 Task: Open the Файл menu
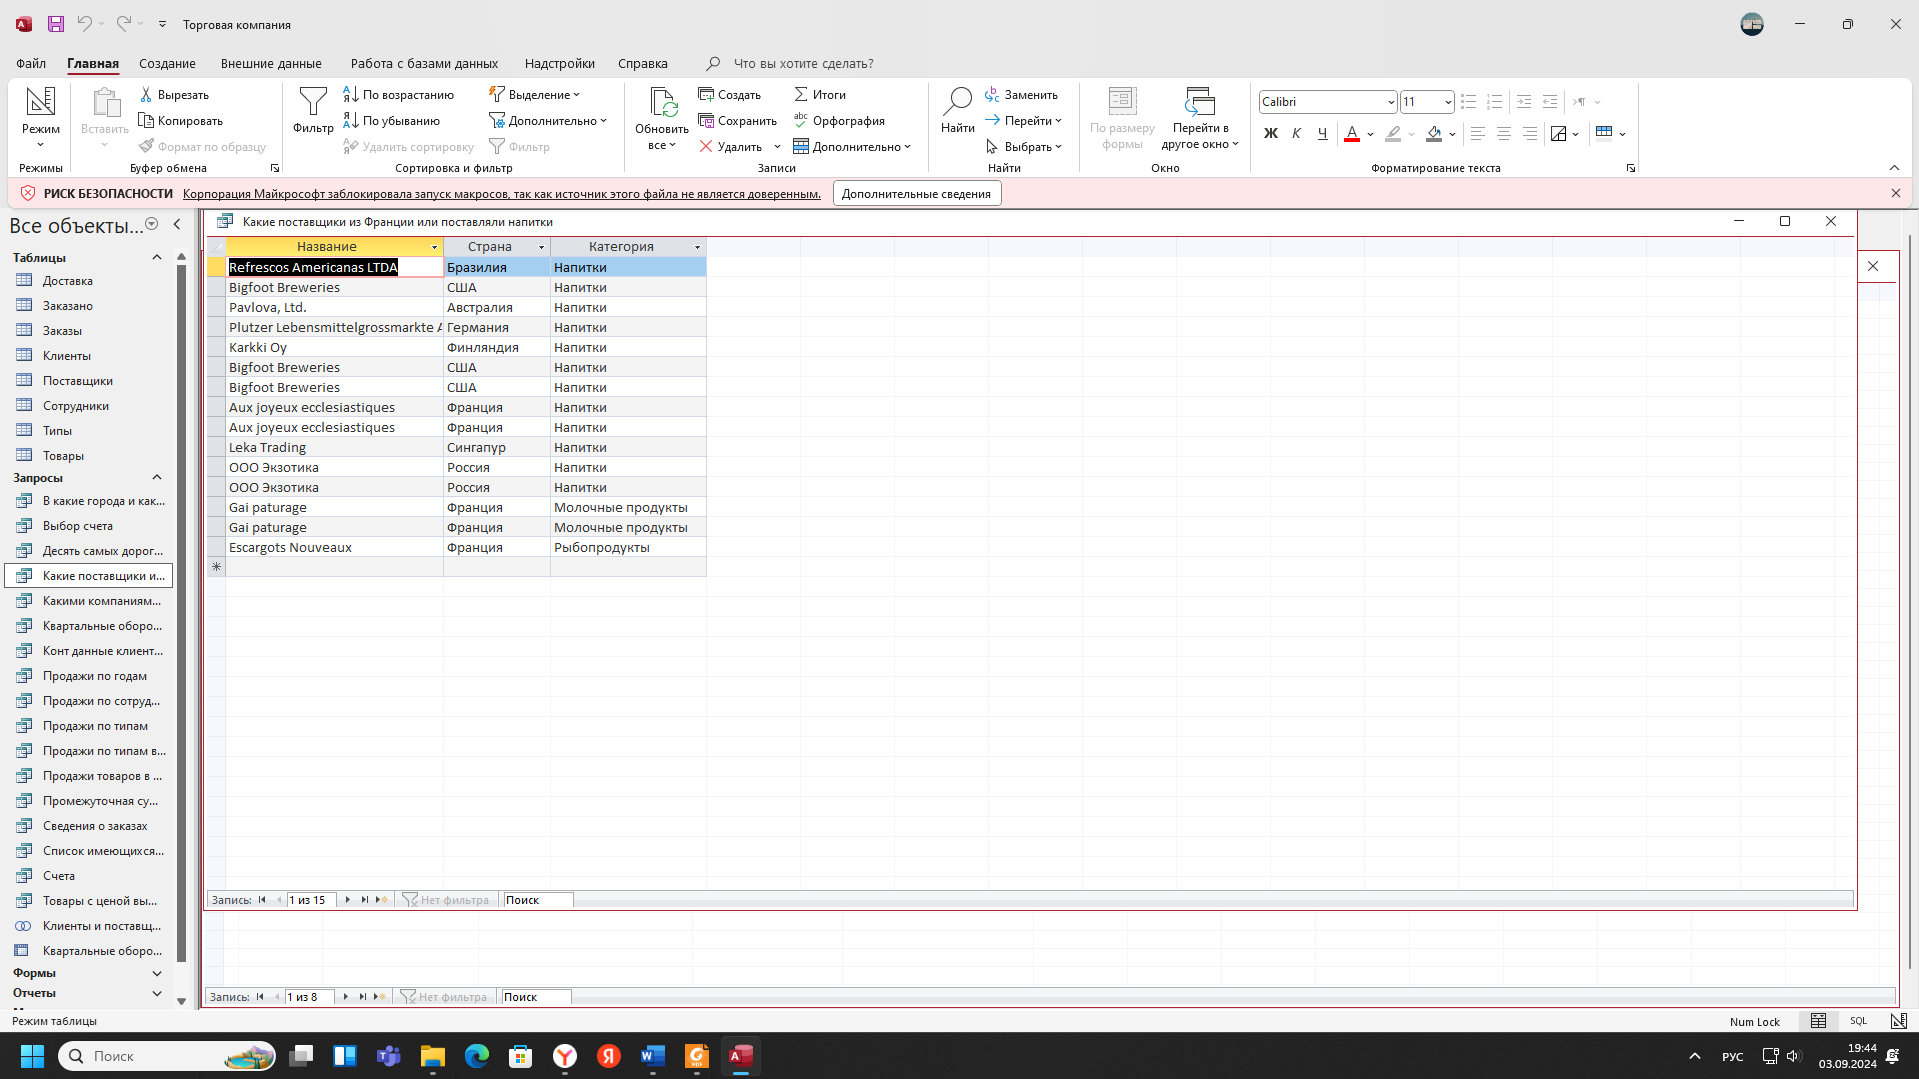coord(31,63)
